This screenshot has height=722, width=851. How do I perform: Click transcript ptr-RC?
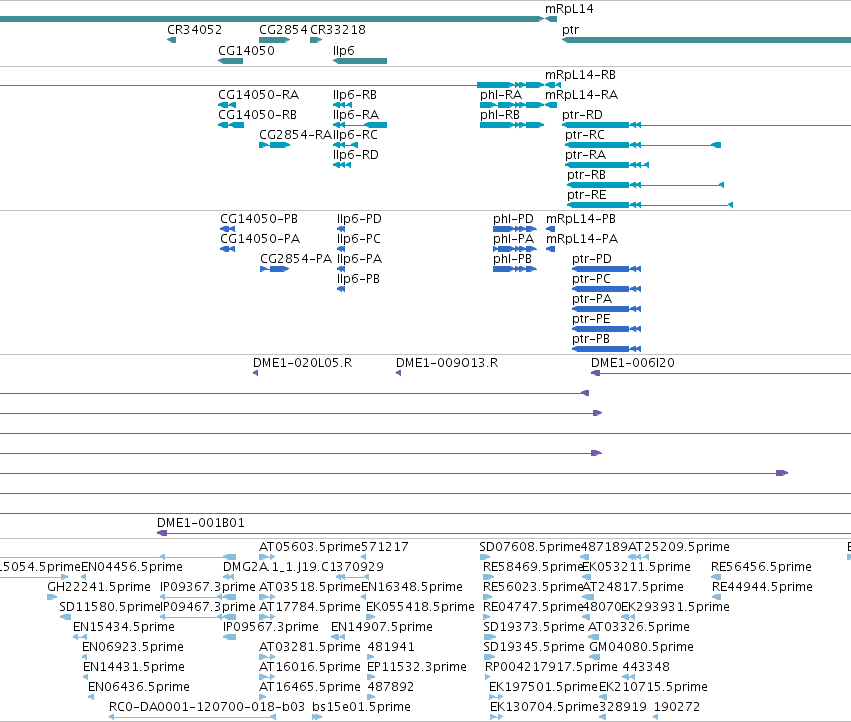click(x=643, y=145)
